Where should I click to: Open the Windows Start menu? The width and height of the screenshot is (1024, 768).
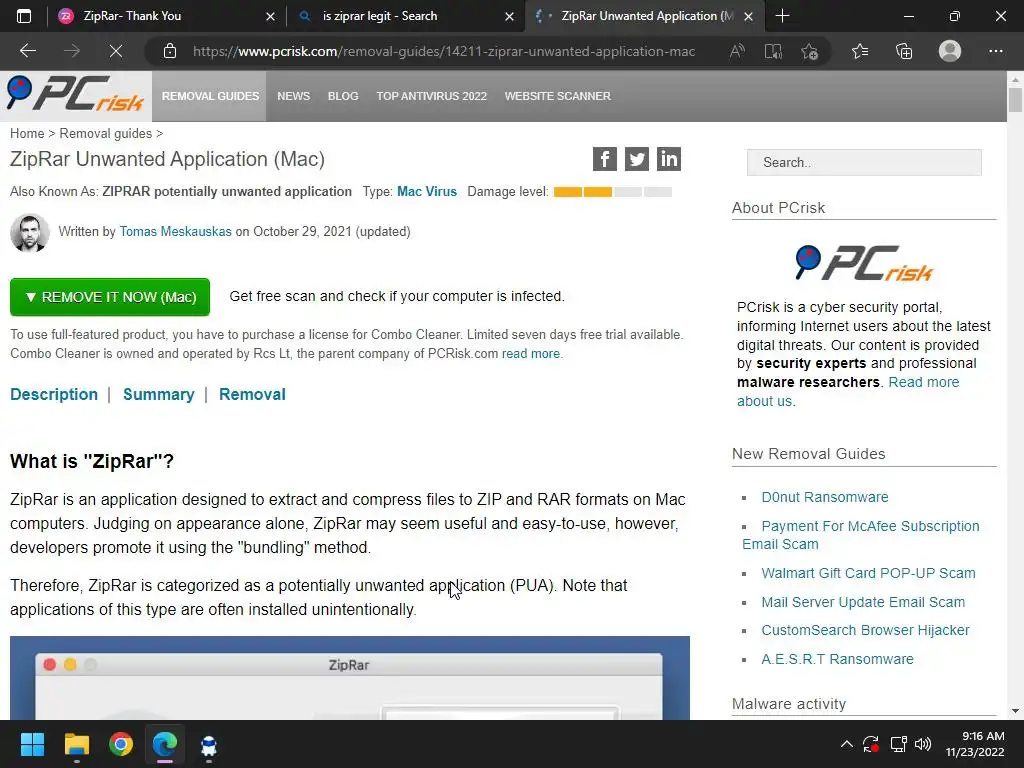point(32,744)
